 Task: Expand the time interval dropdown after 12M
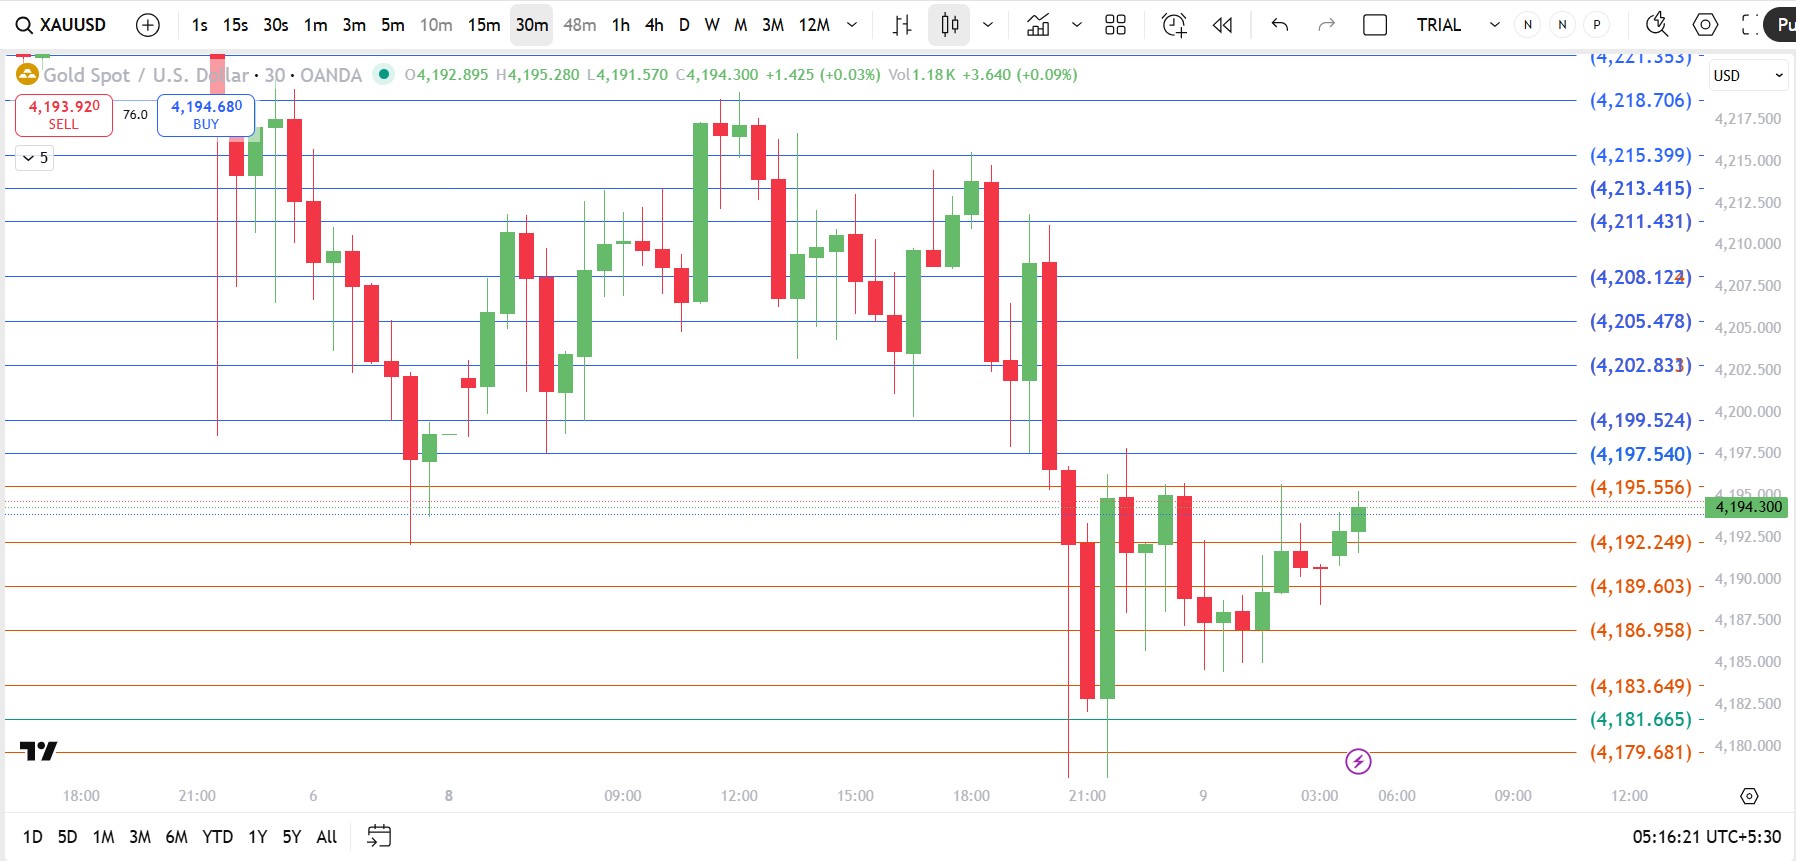click(852, 25)
